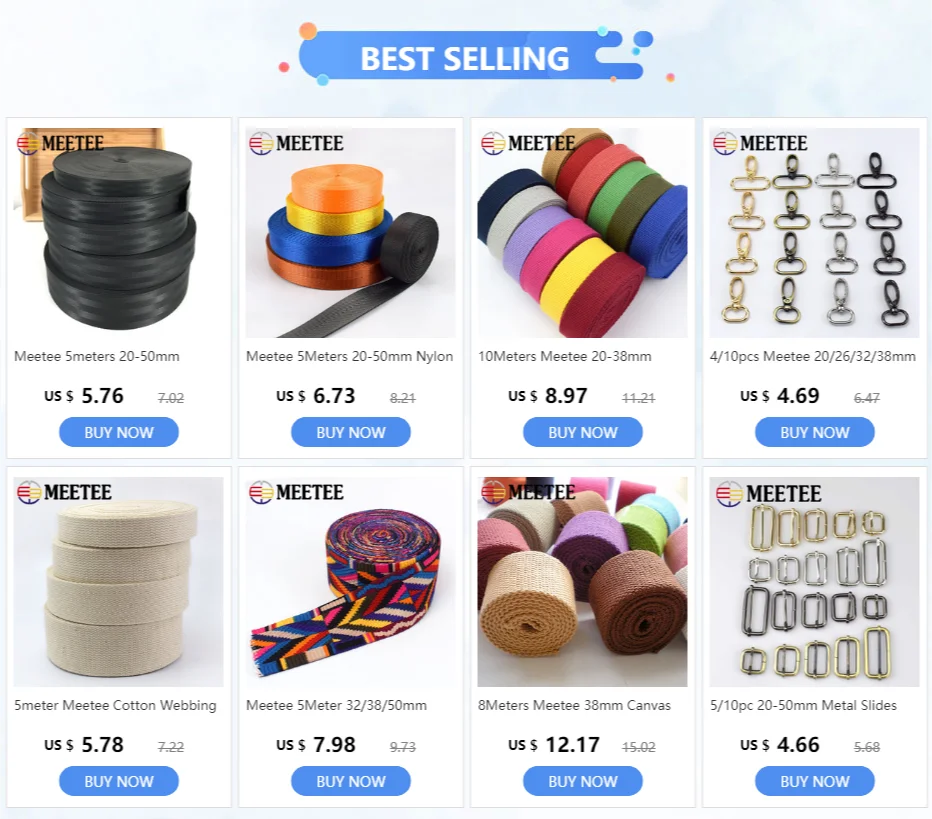Viewport: 932px width, 819px height.
Task: Open '5meter Meetee Cotton Webbing' title link
Action: (x=115, y=705)
